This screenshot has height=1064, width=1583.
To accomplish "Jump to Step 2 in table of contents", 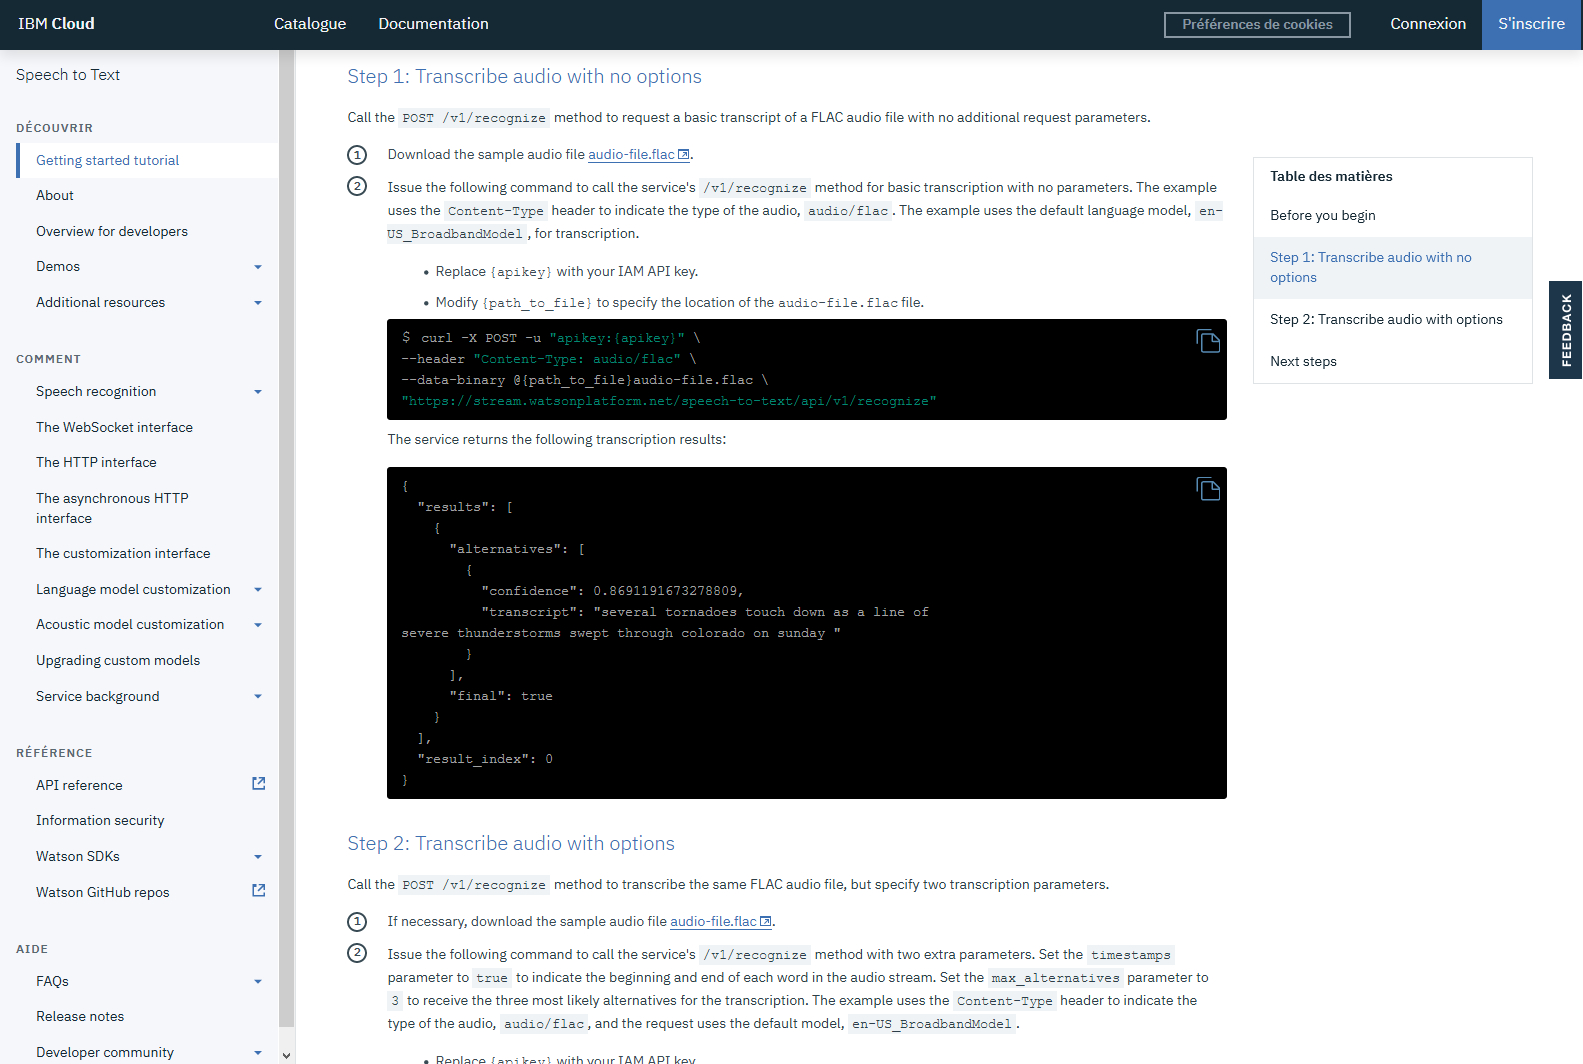I will [x=1386, y=320].
